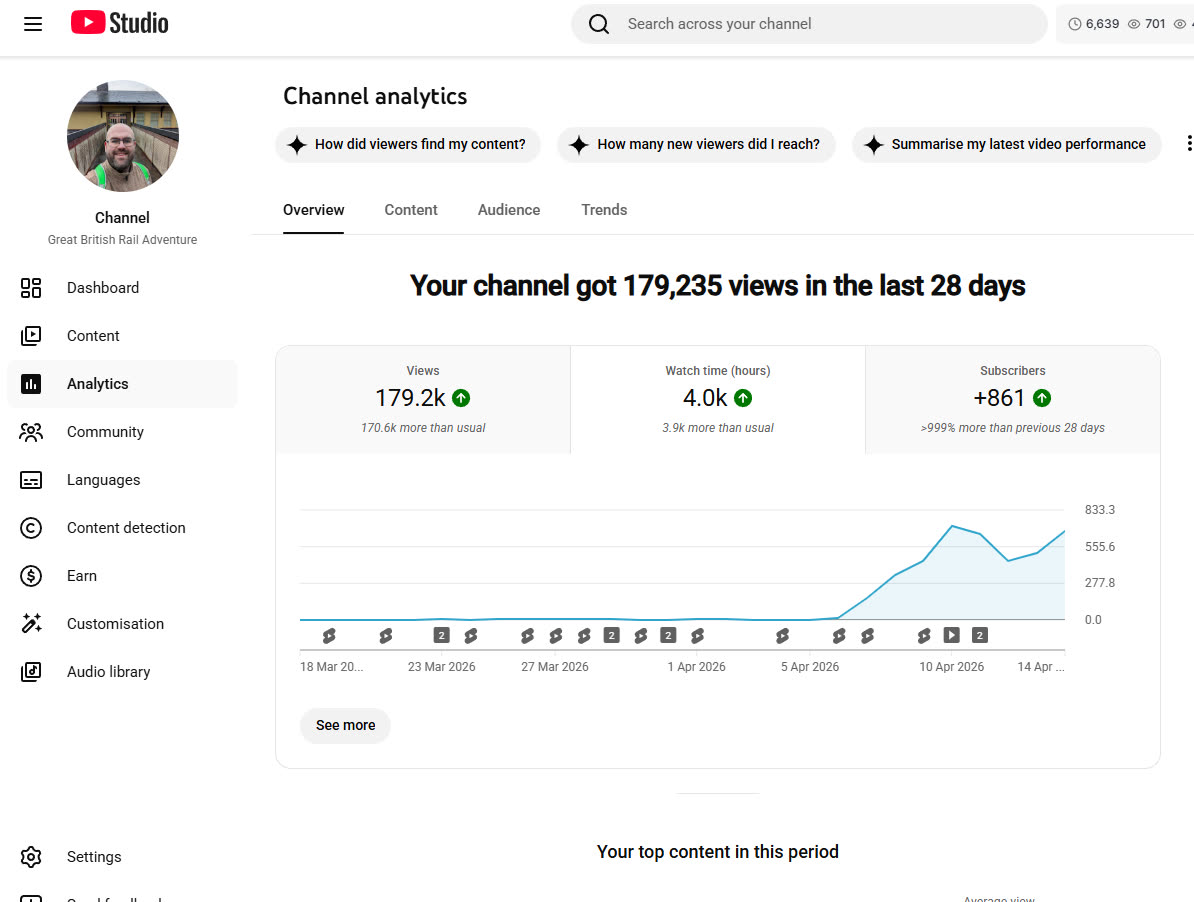Click the magnifying glass search icon
The image size is (1194, 902).
(599, 24)
